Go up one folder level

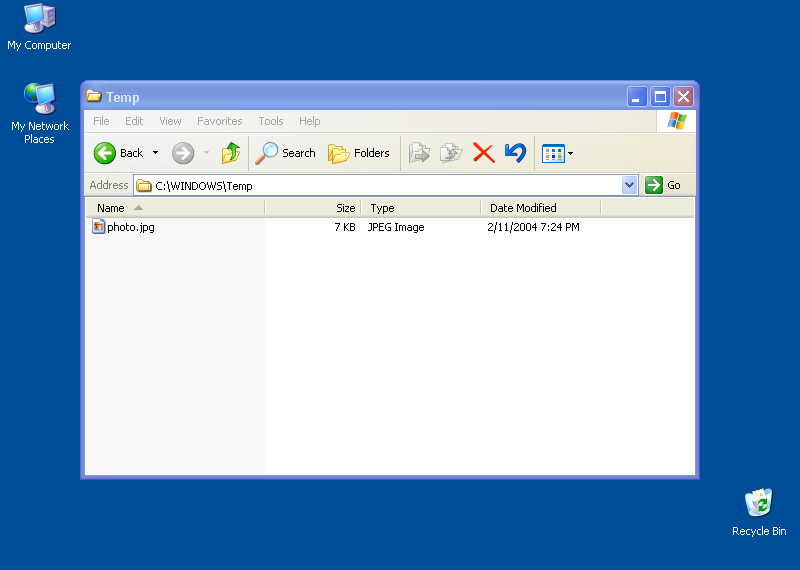click(231, 153)
